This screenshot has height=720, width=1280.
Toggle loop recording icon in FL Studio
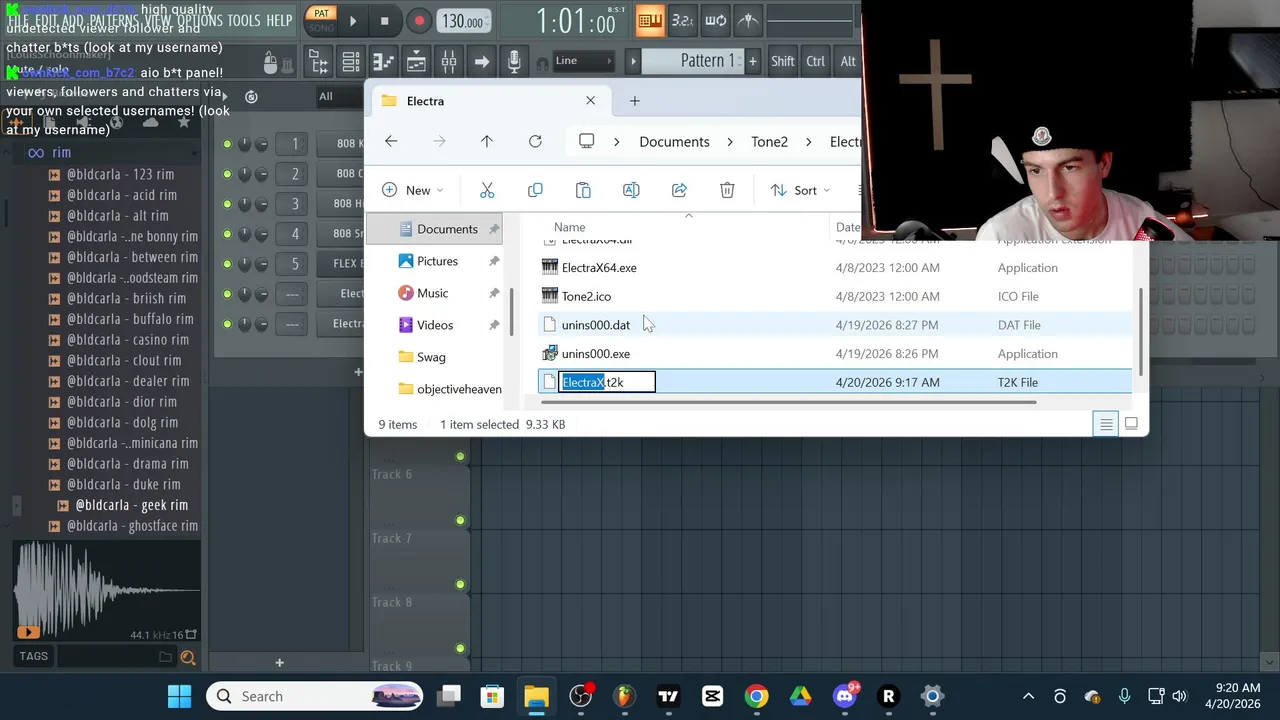click(x=715, y=20)
